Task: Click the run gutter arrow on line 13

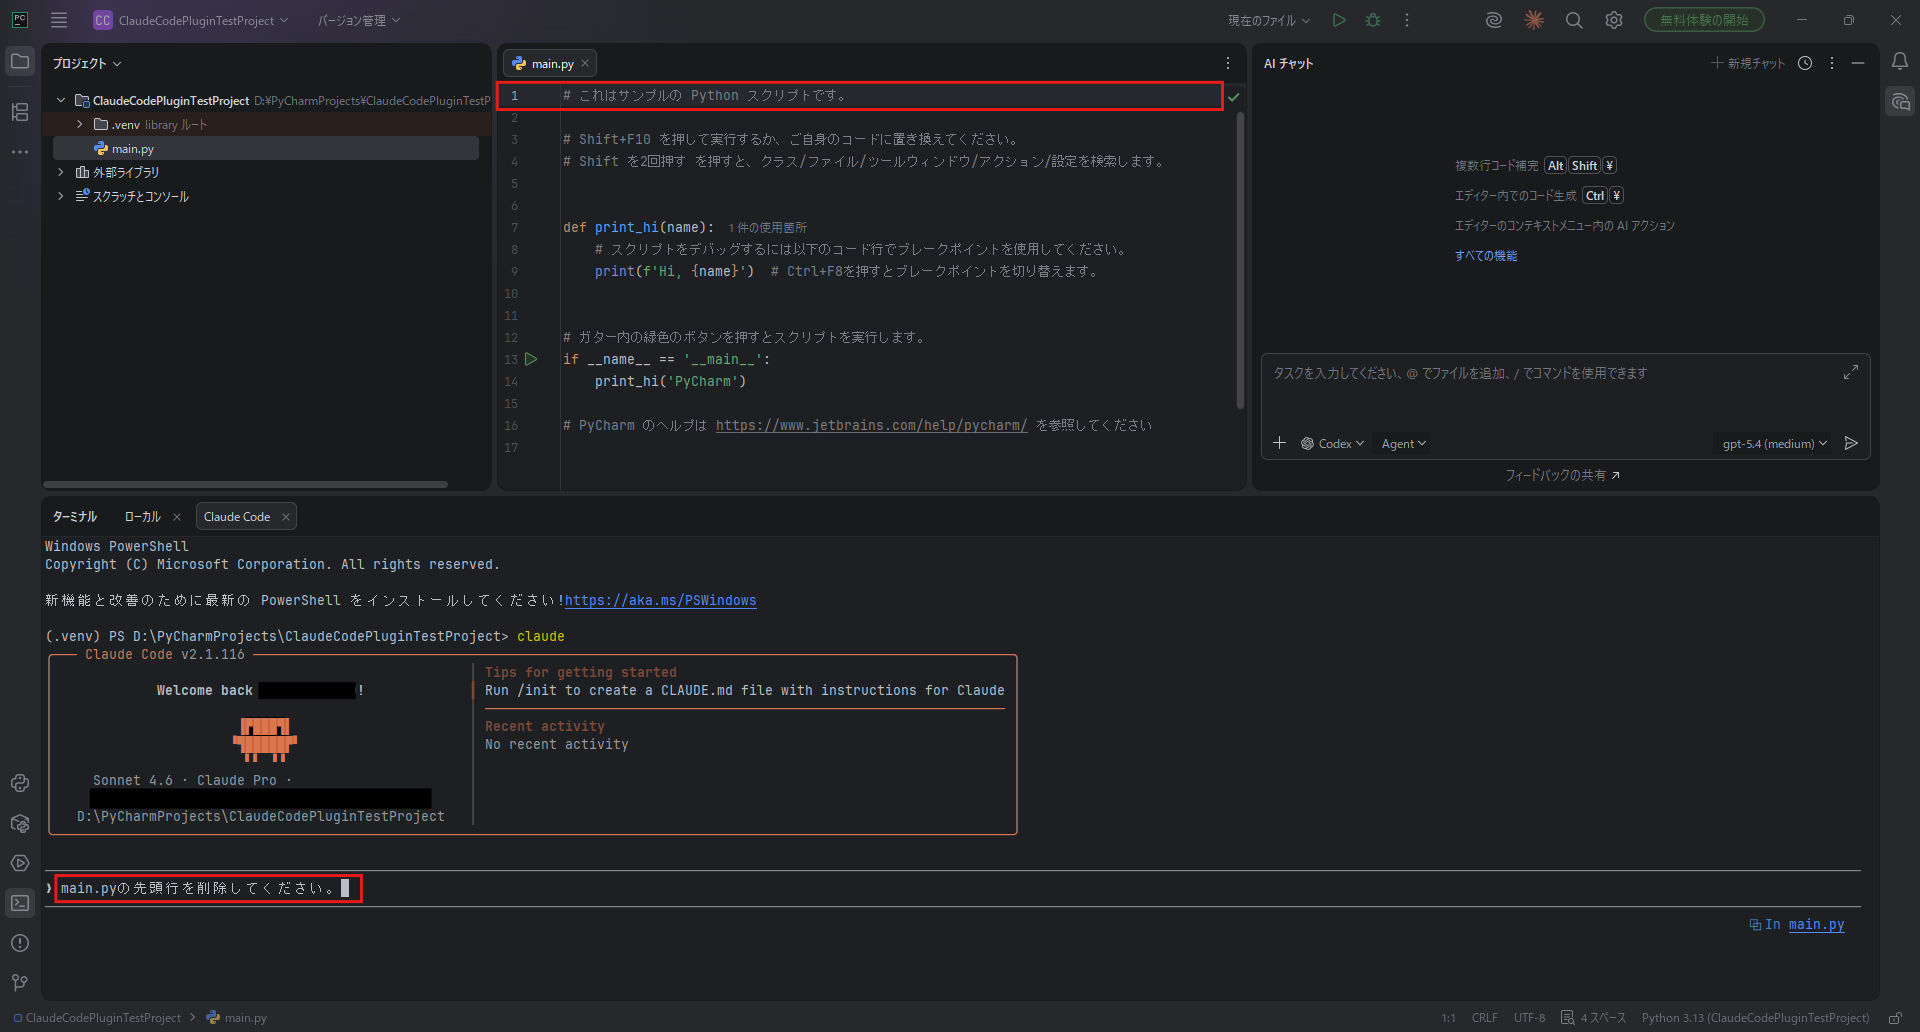Action: tap(531, 359)
